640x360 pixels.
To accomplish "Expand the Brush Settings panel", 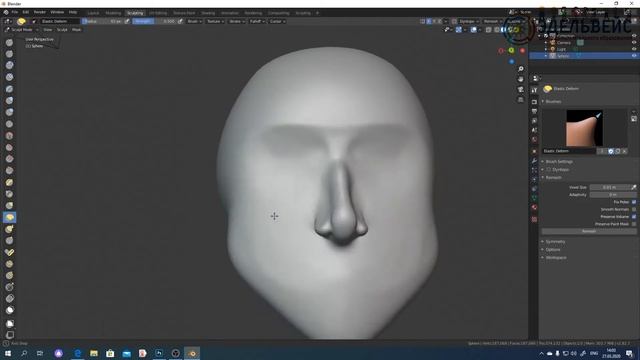I will point(558,162).
